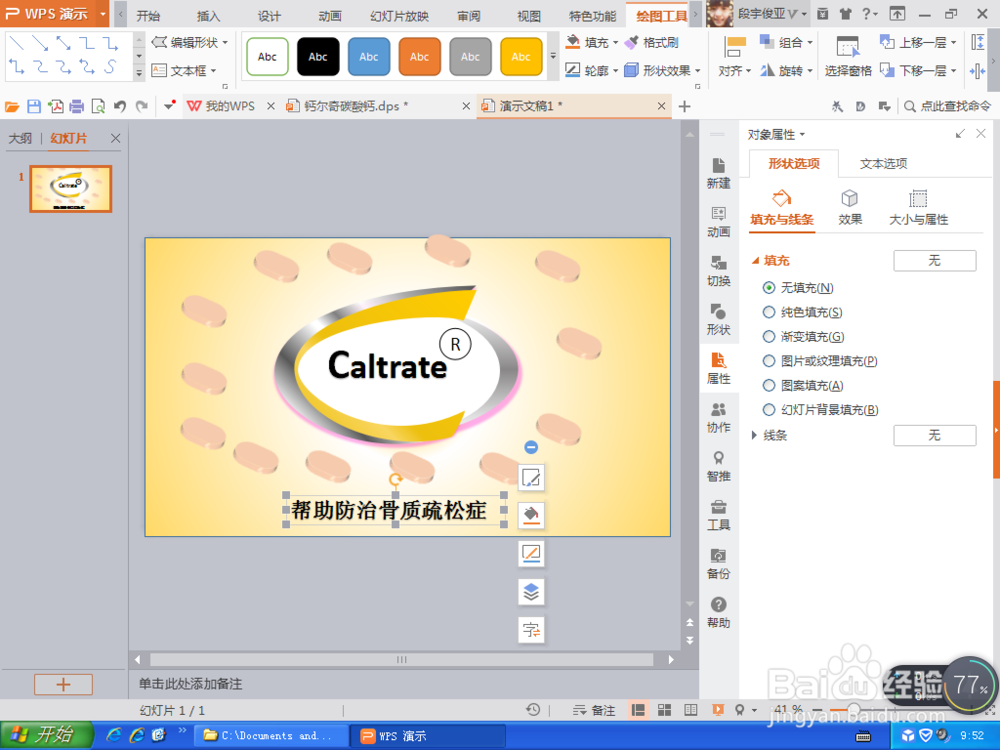This screenshot has height=750, width=1000.
Task: Toggle normal view icon in status bar
Action: tap(638, 710)
